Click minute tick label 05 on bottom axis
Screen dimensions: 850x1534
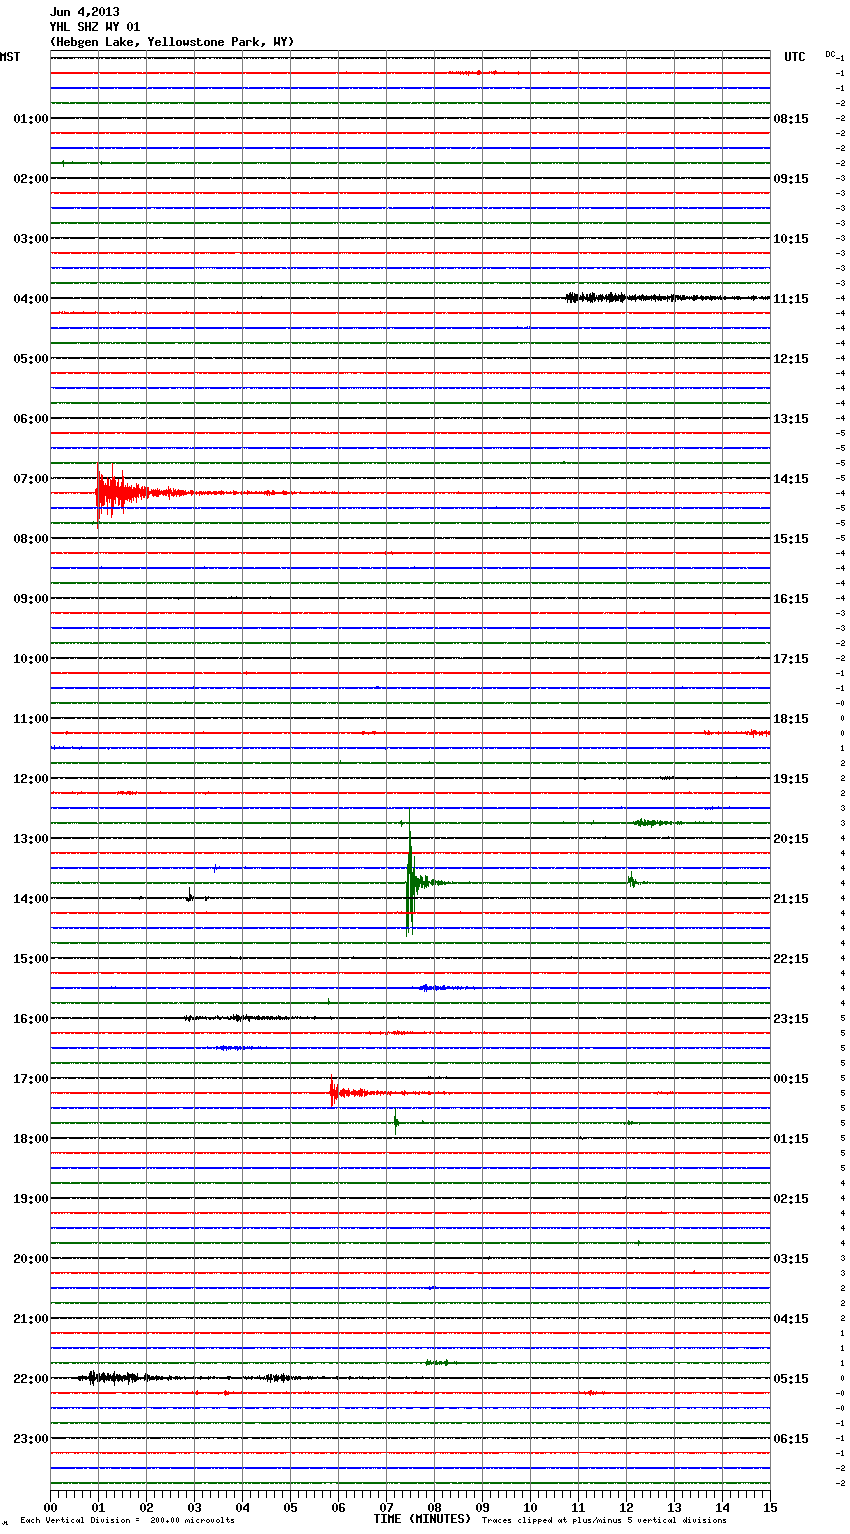pos(290,1507)
